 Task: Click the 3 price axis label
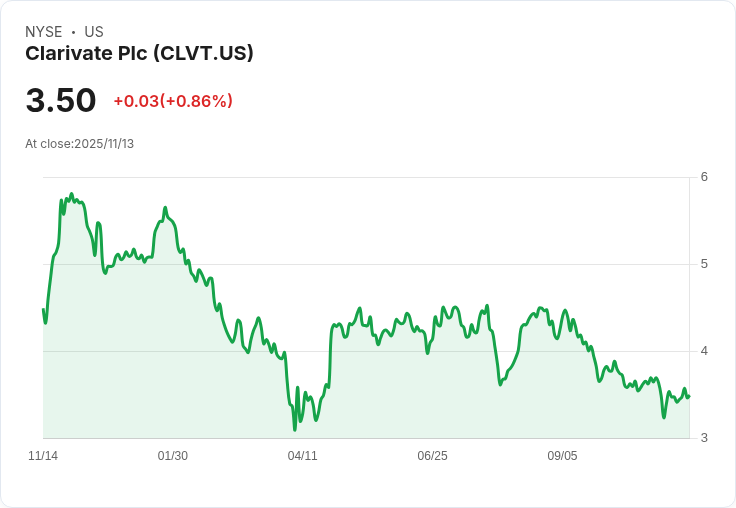(x=704, y=438)
